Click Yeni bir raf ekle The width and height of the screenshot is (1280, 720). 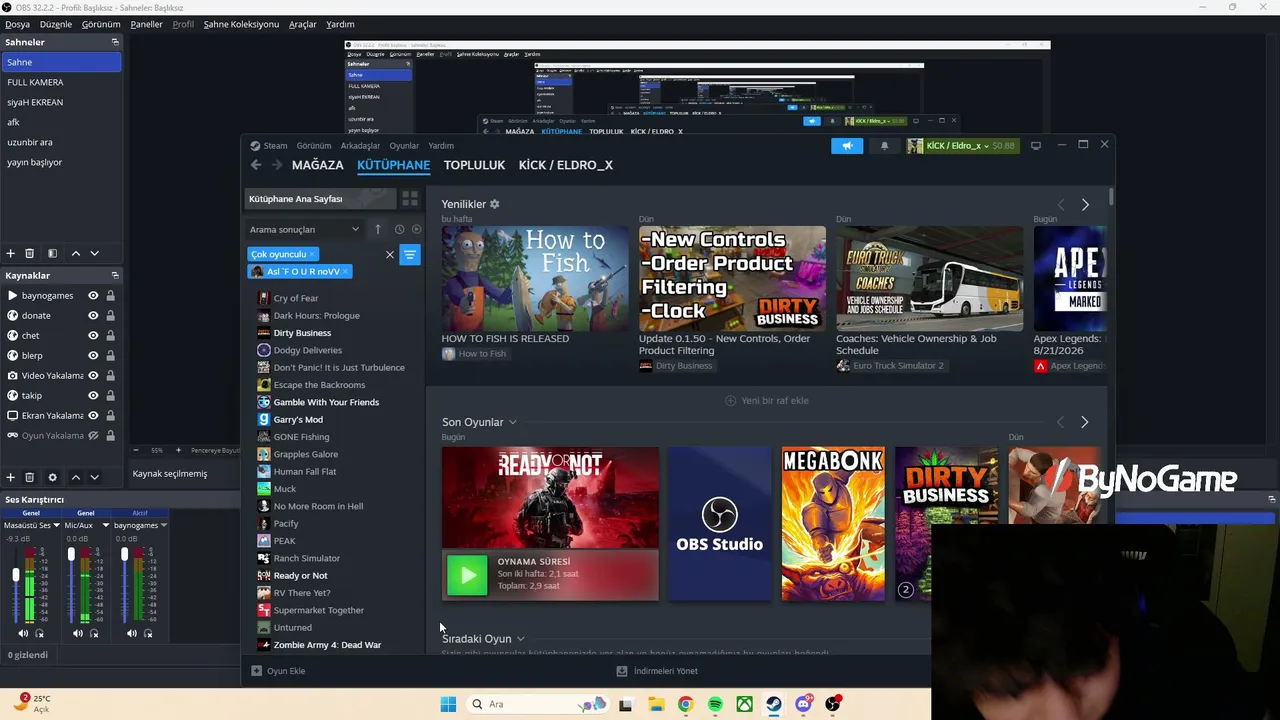(766, 400)
